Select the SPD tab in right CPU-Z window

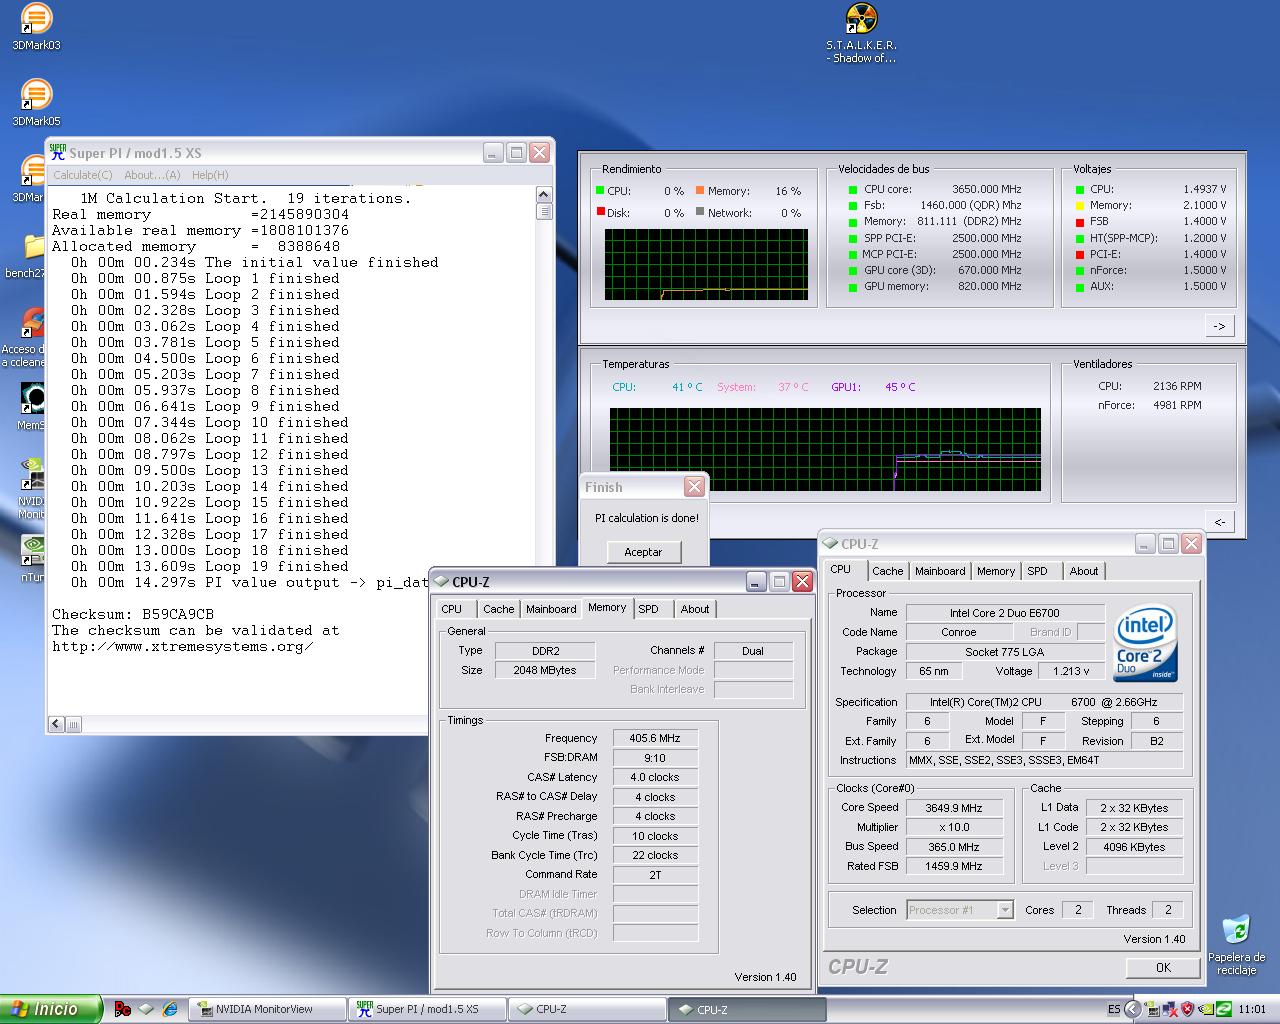tap(1038, 571)
